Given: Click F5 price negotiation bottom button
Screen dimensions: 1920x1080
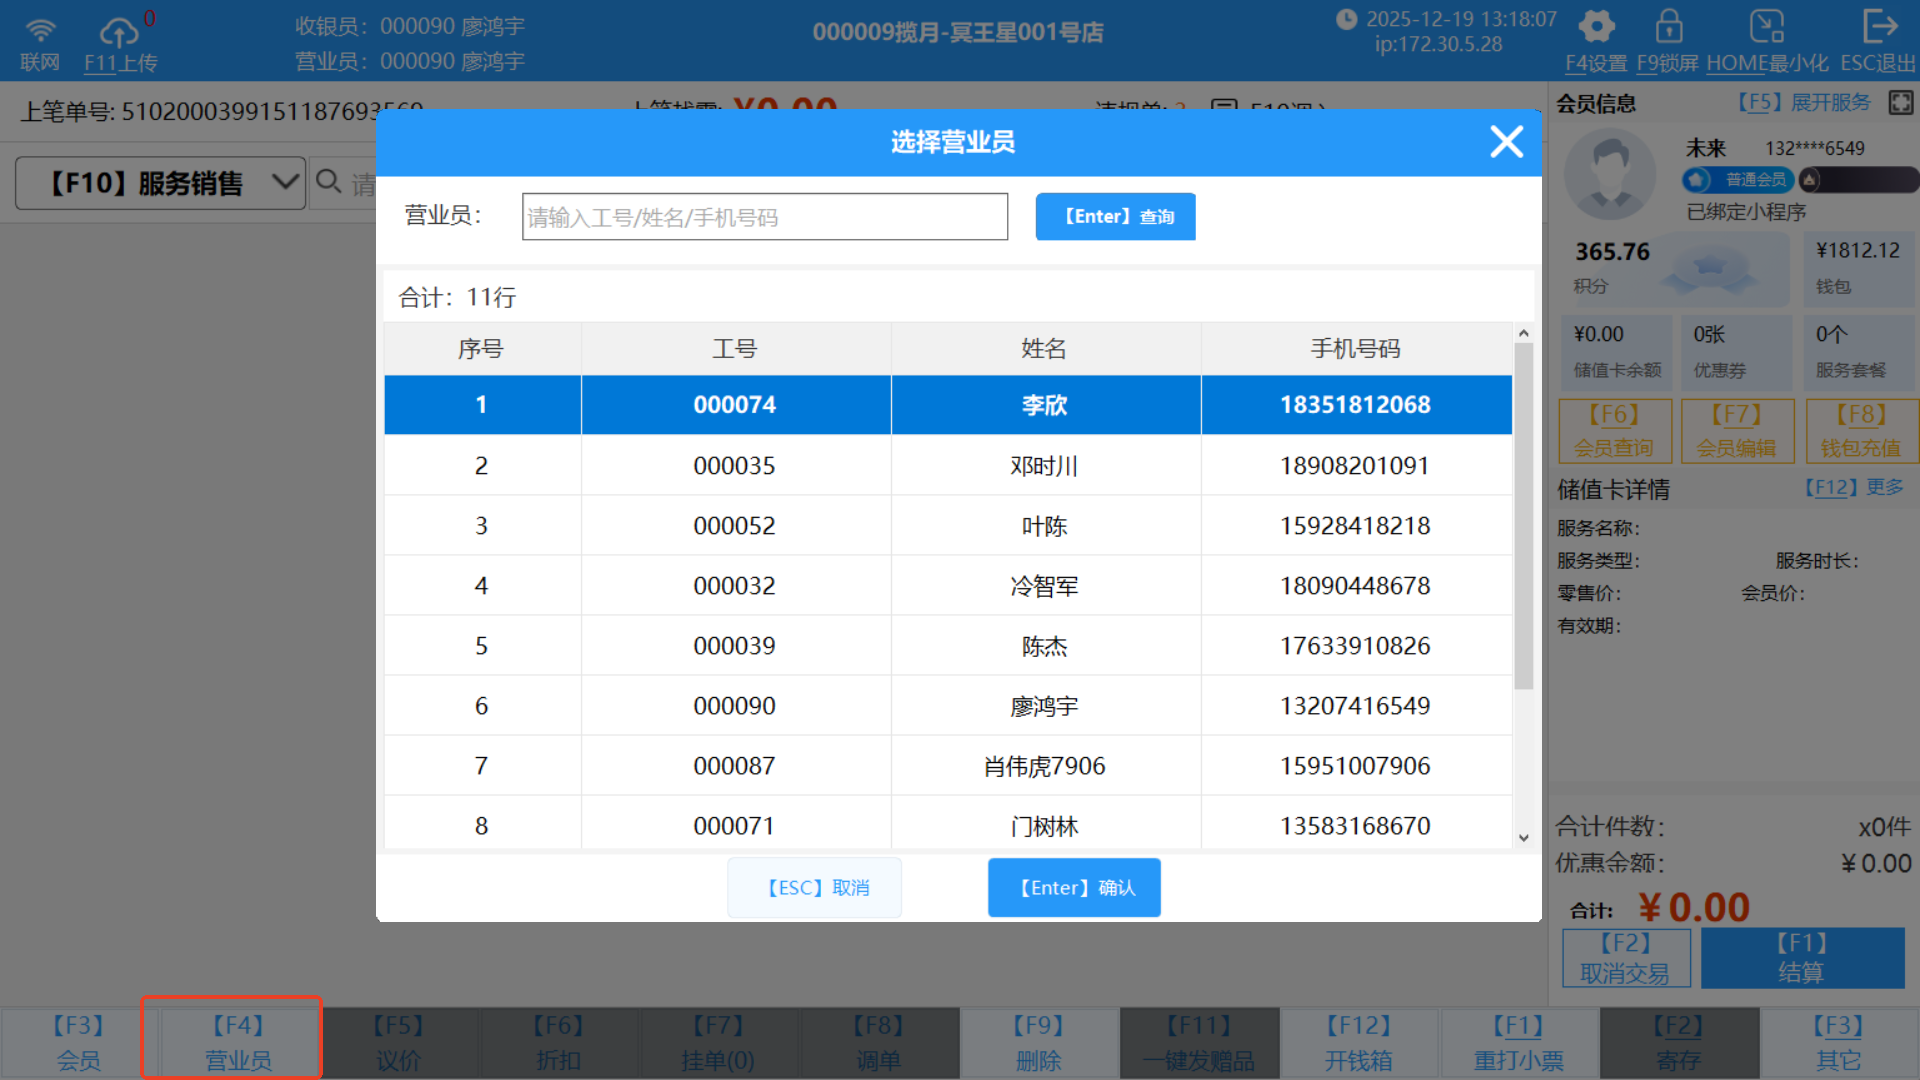Looking at the screenshot, I should [x=398, y=1043].
